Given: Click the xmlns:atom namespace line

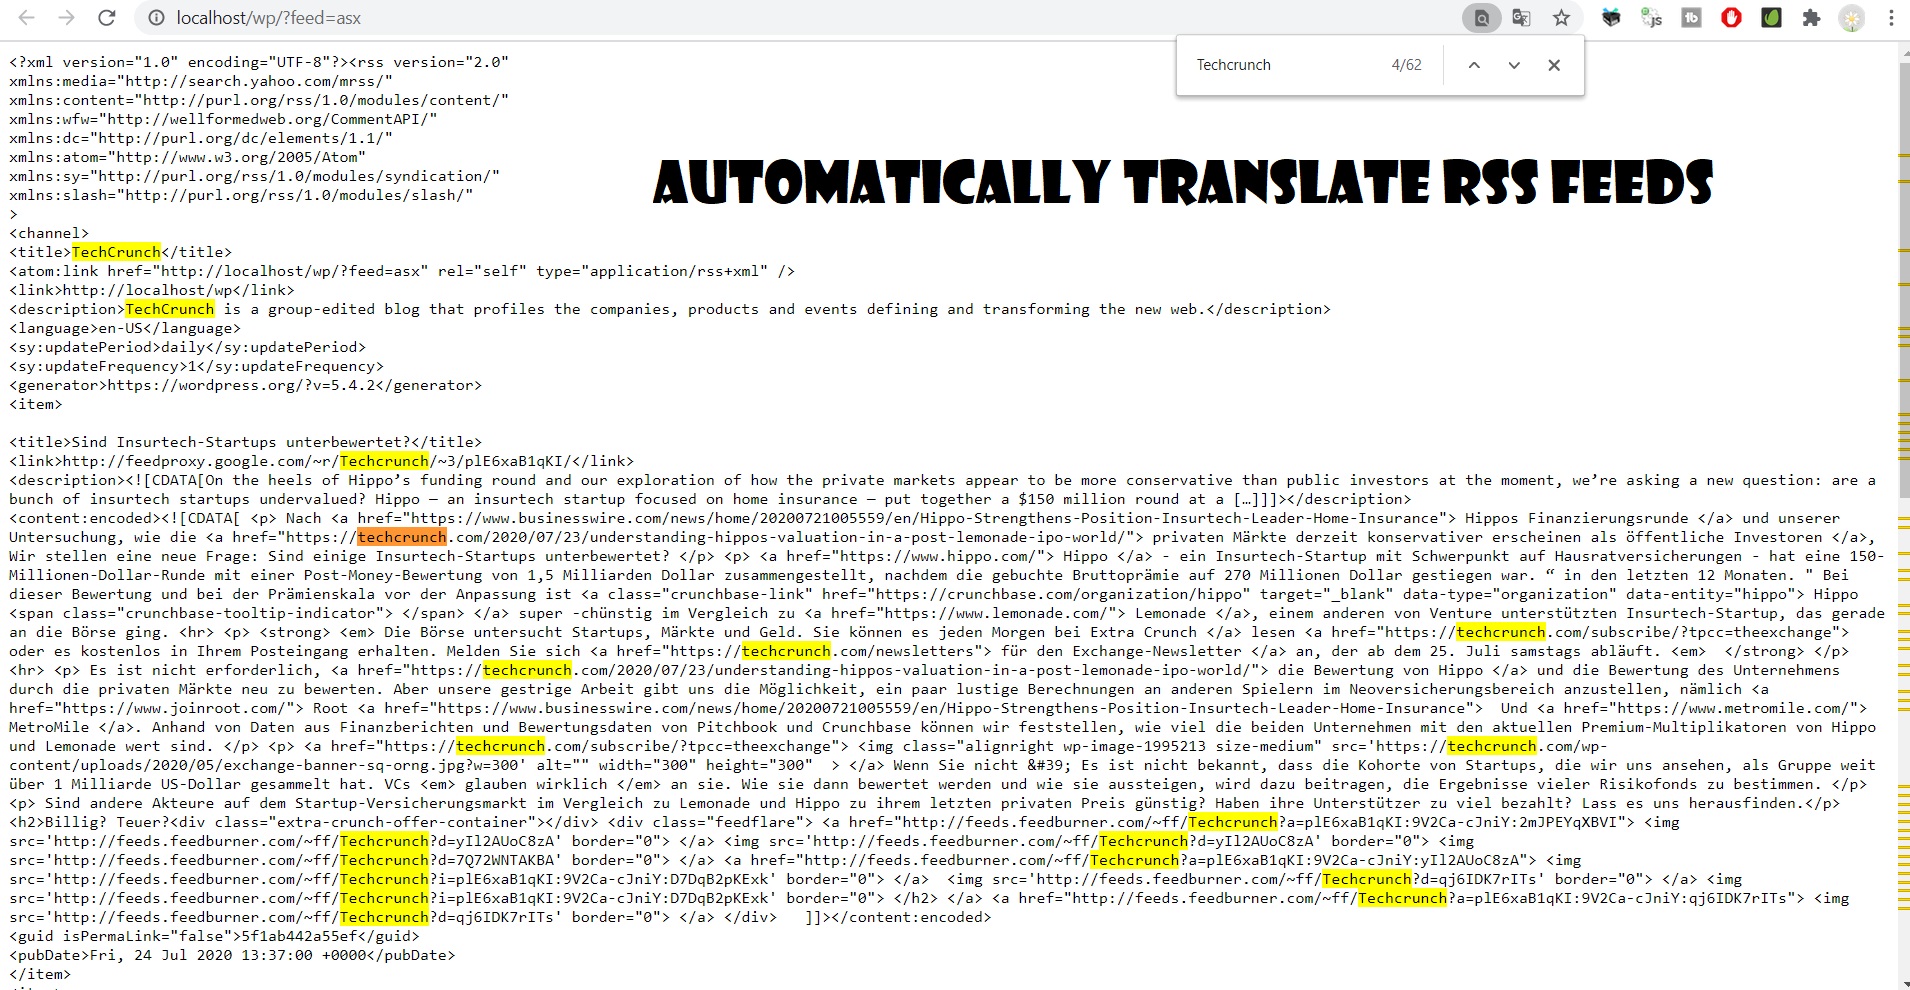Looking at the screenshot, I should point(188,157).
